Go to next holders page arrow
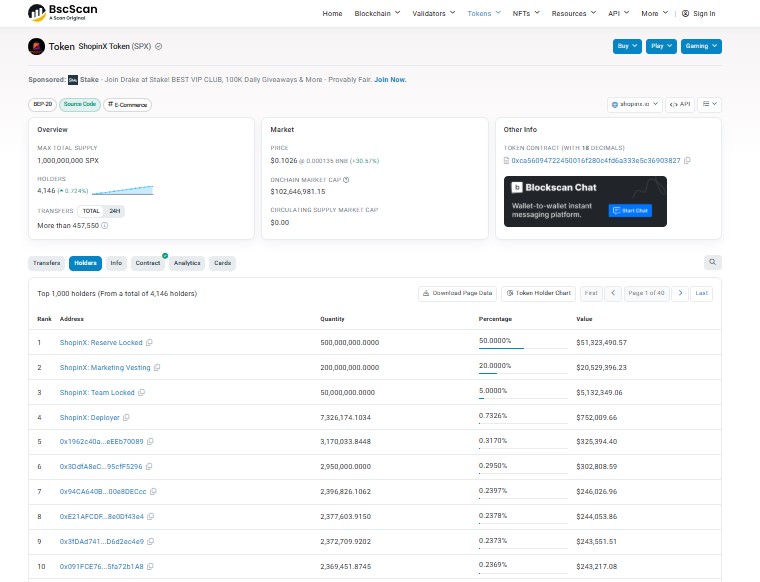The image size is (760, 582). 680,293
